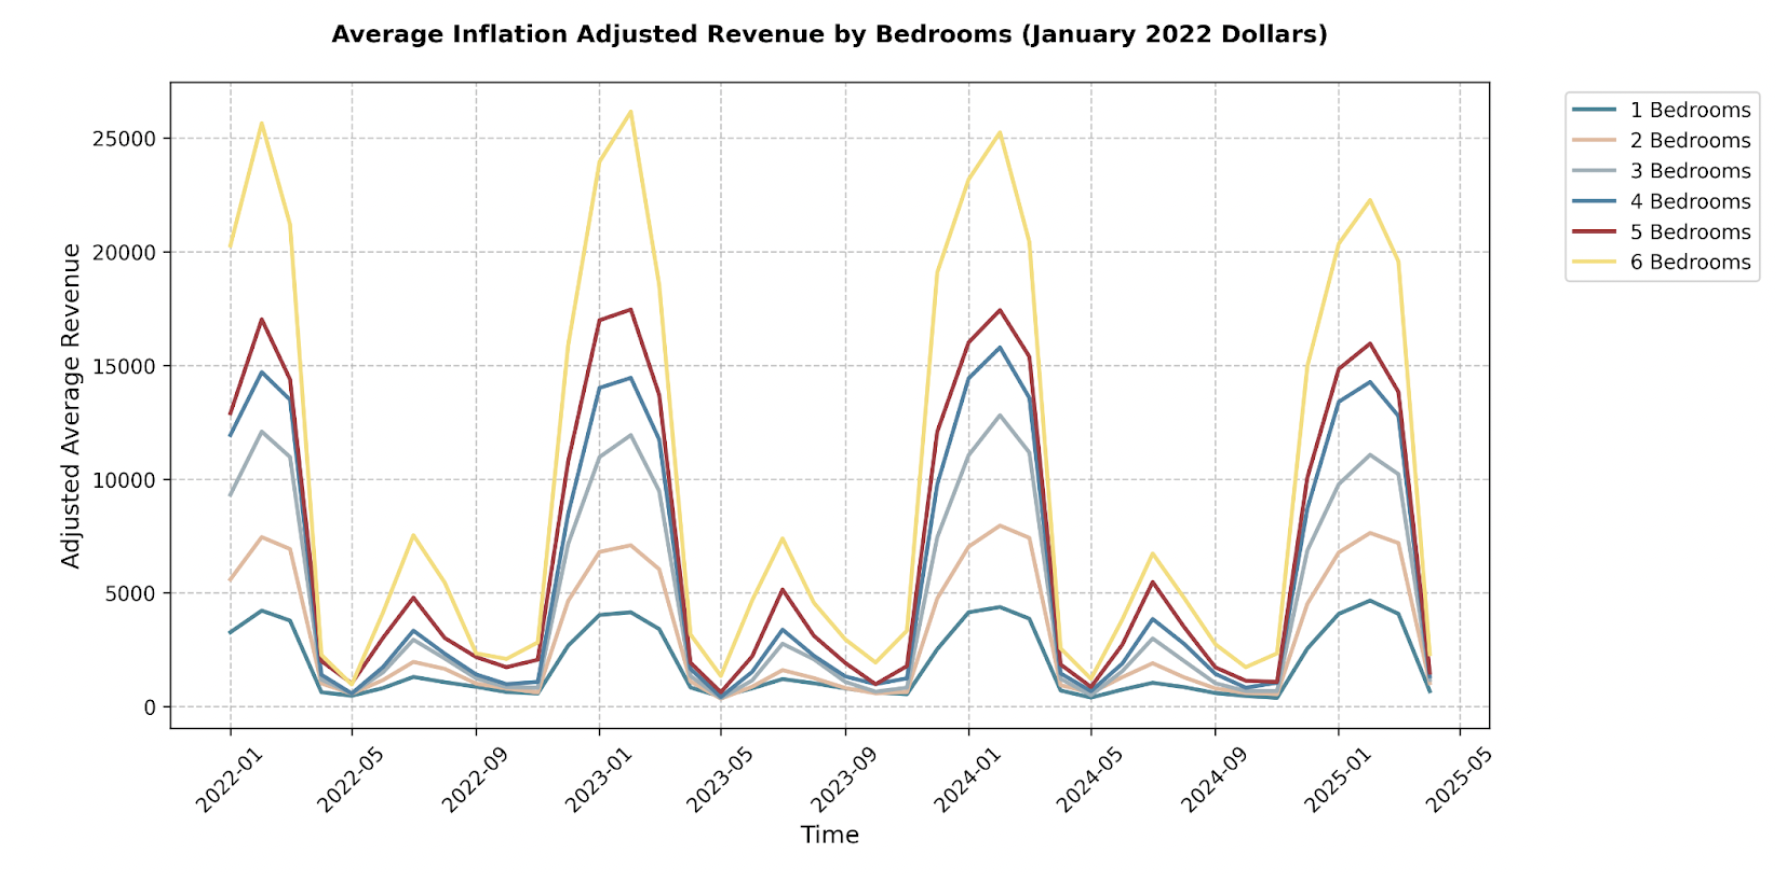
Task: Select the "Adjusted Average Revenue" y-axis title
Action: tap(70, 406)
